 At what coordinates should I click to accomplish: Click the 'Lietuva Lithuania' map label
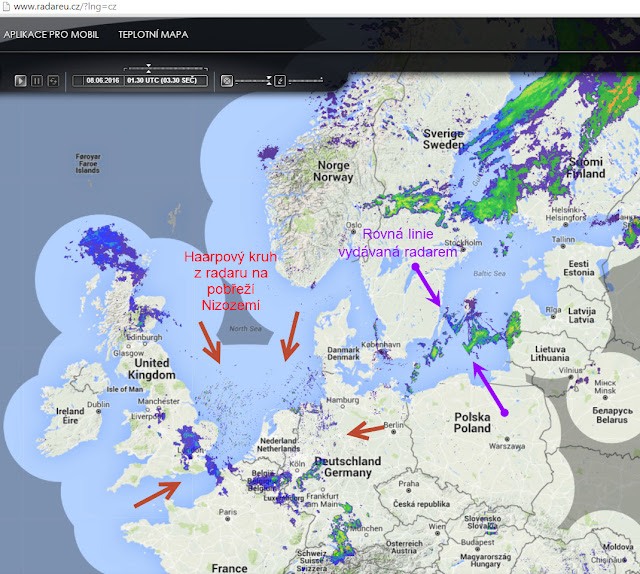click(x=550, y=354)
